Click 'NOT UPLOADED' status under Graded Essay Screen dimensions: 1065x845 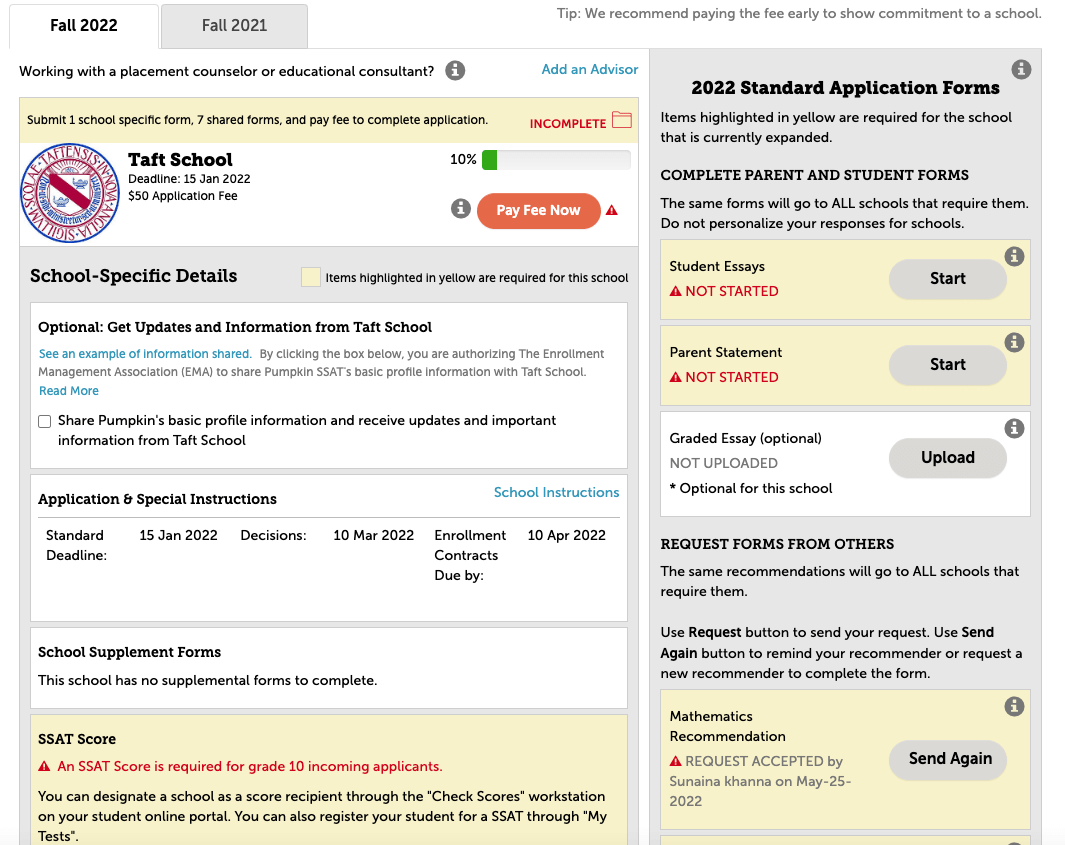tap(723, 463)
